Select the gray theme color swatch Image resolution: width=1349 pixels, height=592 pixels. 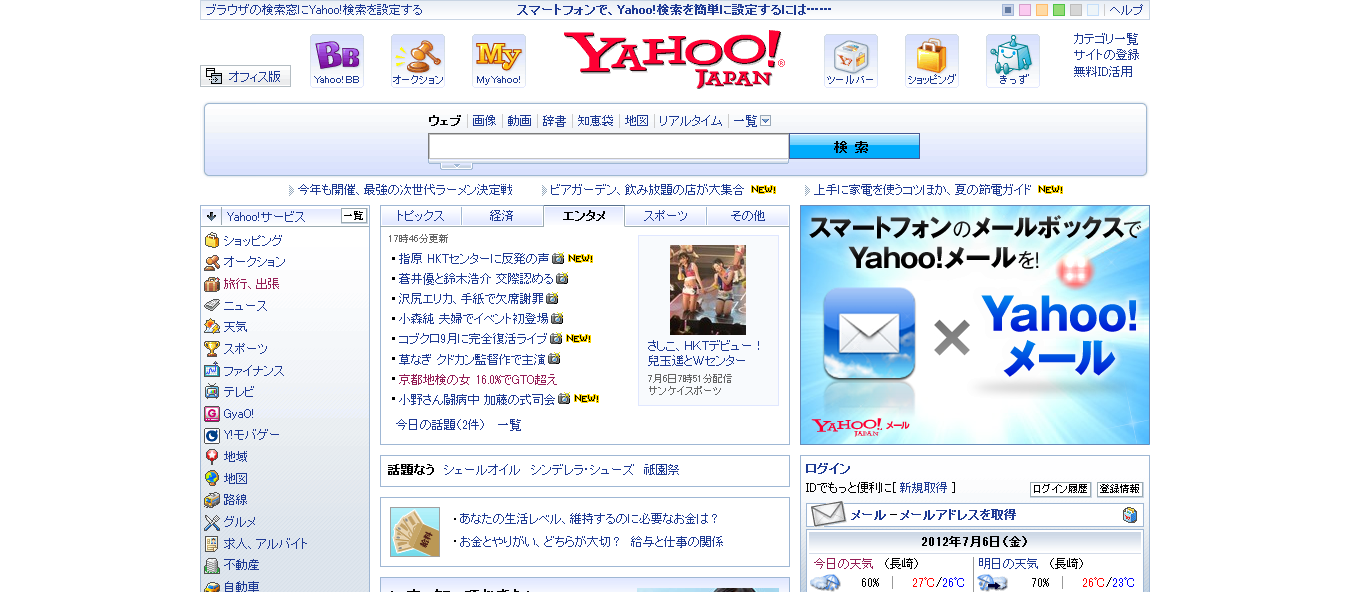point(1076,10)
